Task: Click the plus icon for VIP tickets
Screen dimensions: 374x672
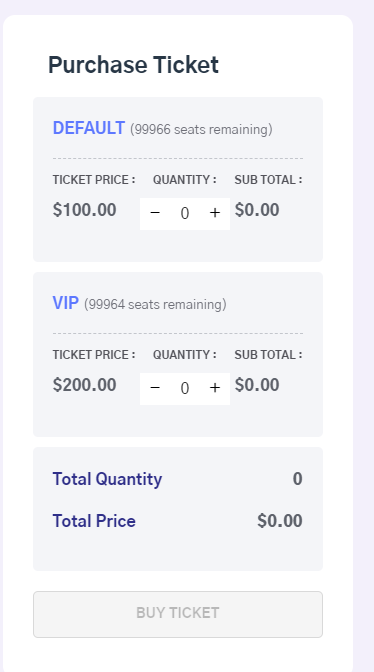Action: tap(215, 388)
